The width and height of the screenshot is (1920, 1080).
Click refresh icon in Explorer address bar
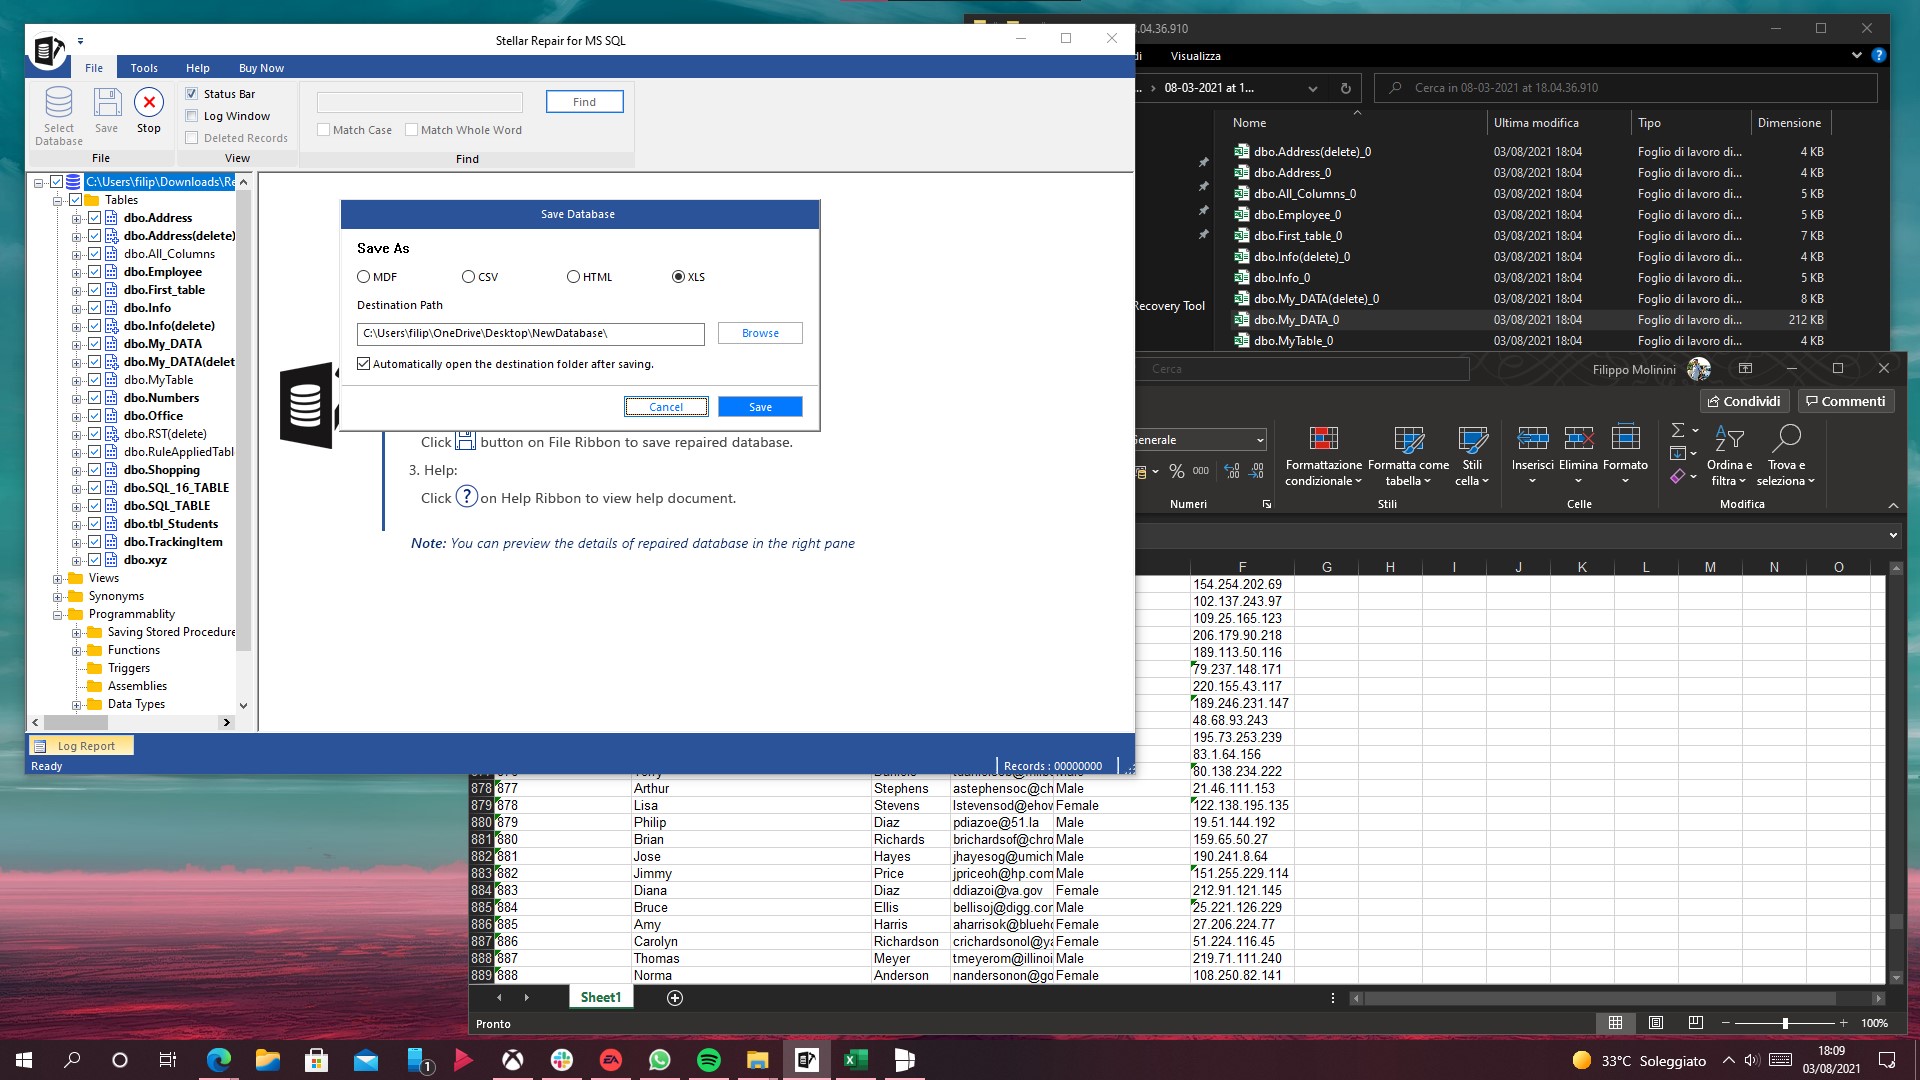tap(1346, 88)
